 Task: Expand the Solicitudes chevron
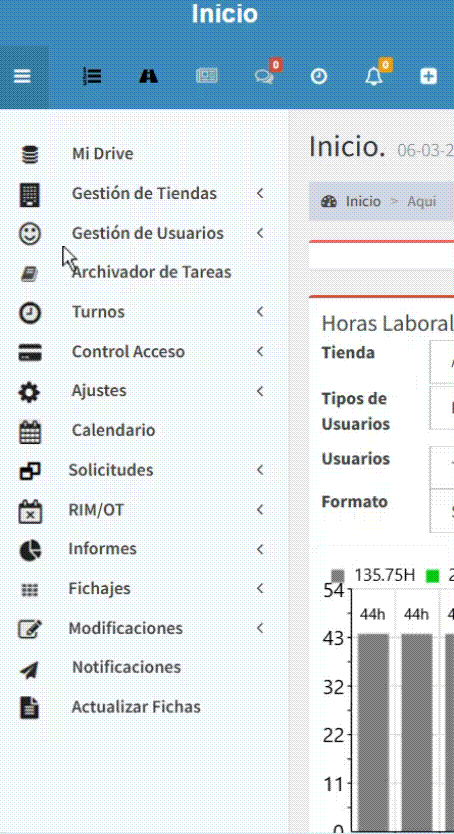pos(260,470)
